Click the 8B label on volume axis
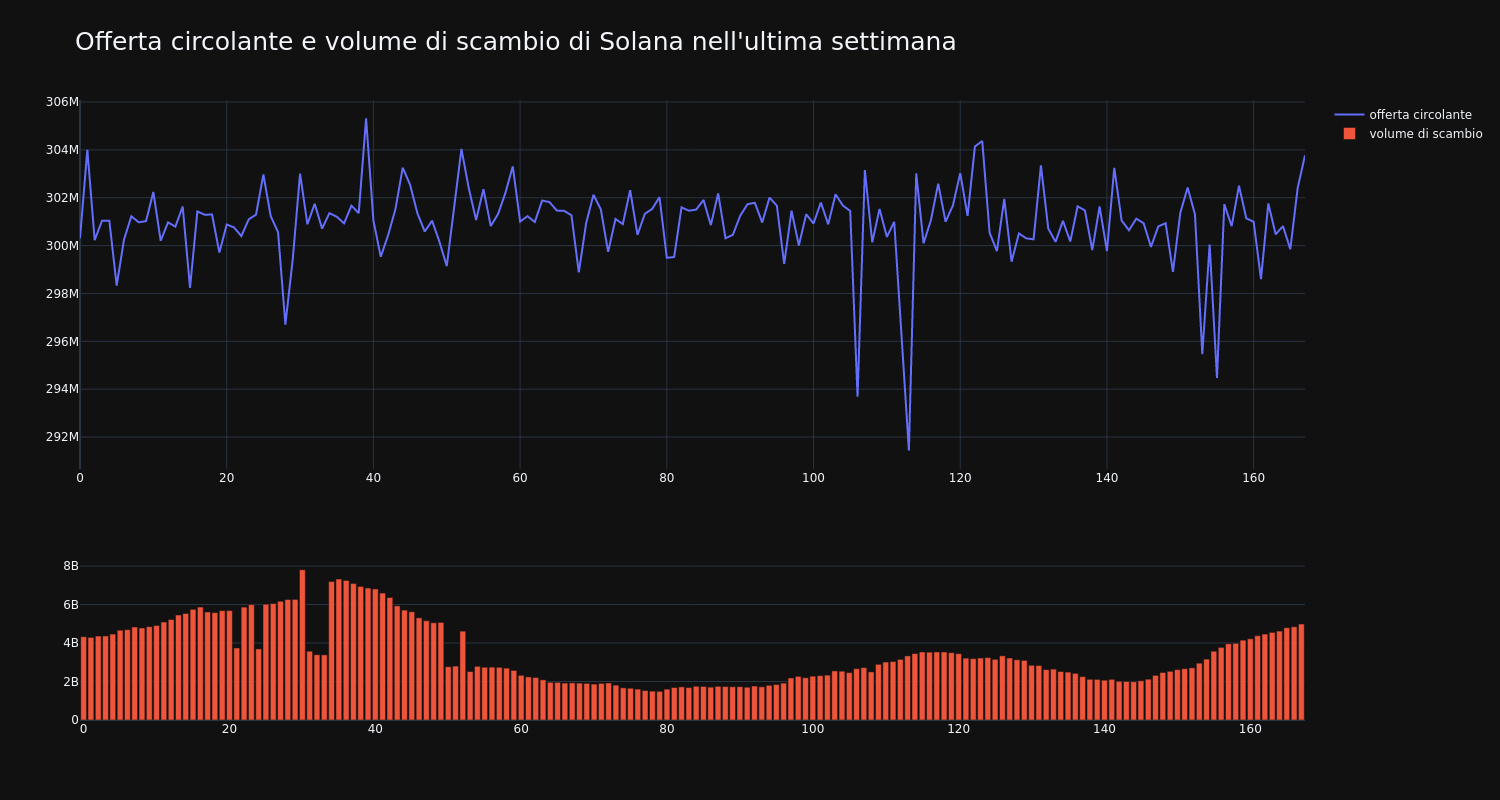1500x800 pixels. click(71, 566)
